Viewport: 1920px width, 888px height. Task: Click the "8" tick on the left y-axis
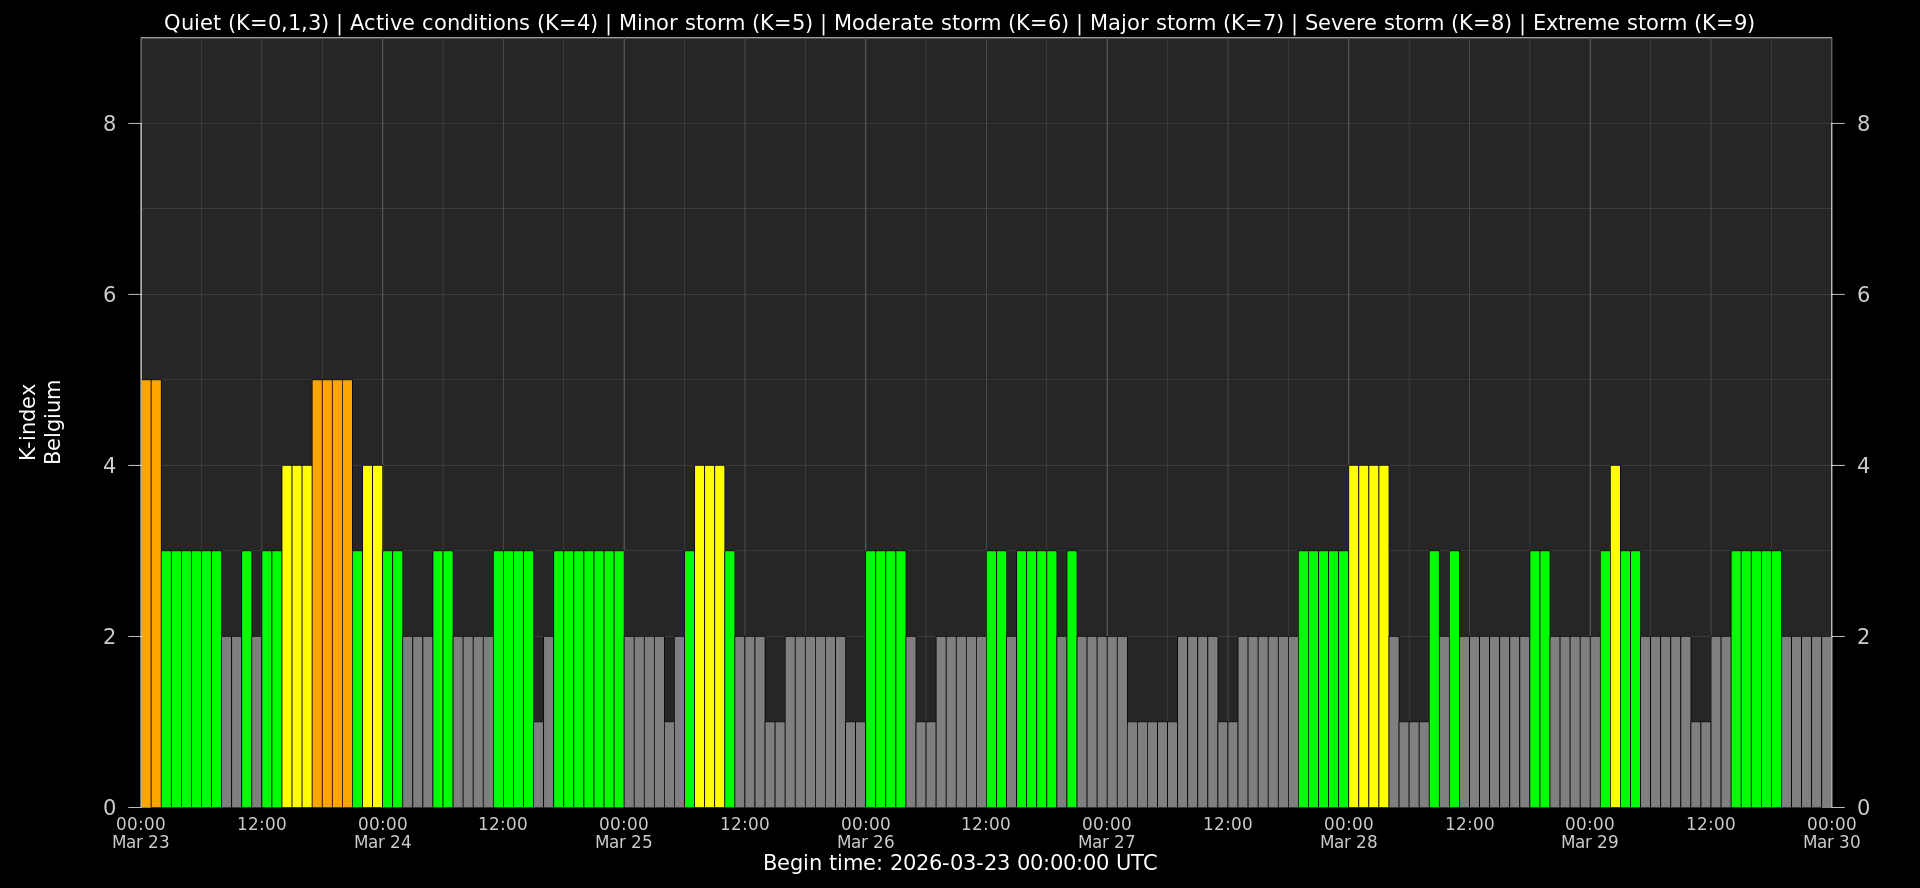point(110,124)
